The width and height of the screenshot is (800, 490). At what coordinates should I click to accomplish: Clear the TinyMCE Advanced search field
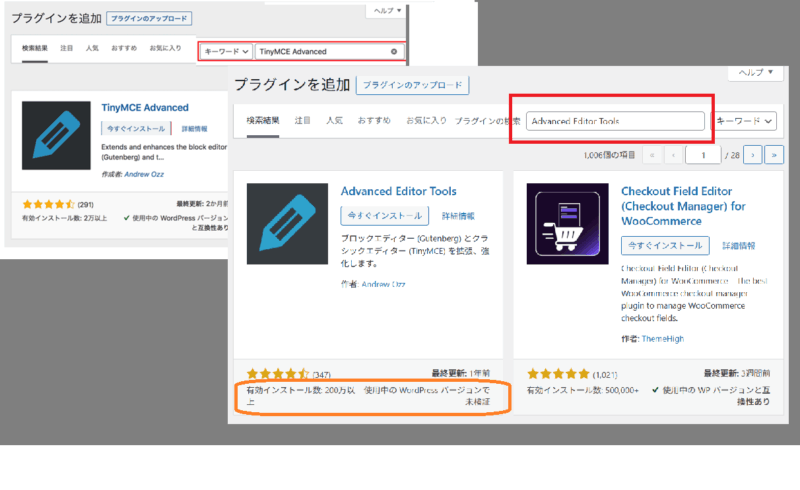tap(394, 52)
